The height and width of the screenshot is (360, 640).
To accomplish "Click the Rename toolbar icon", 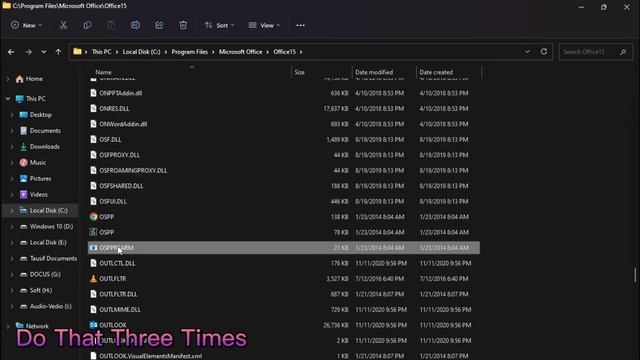I will pos(135,25).
